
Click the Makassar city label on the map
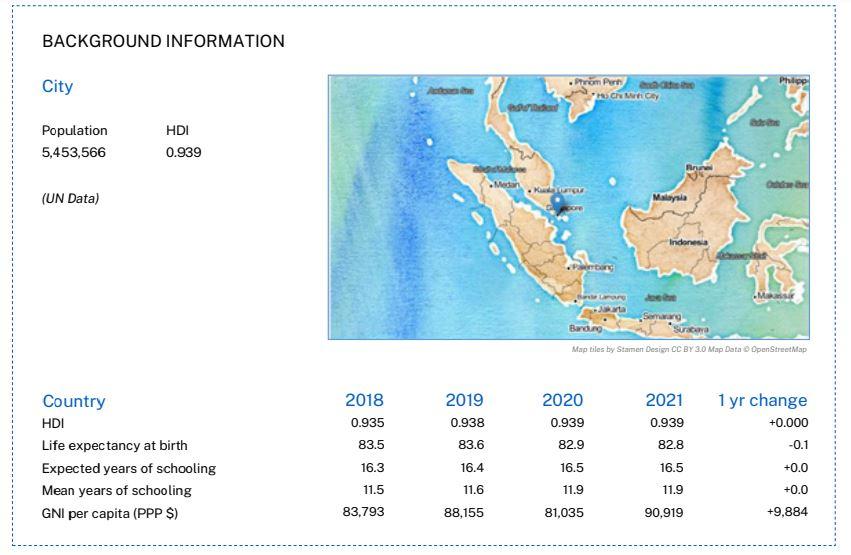(777, 297)
